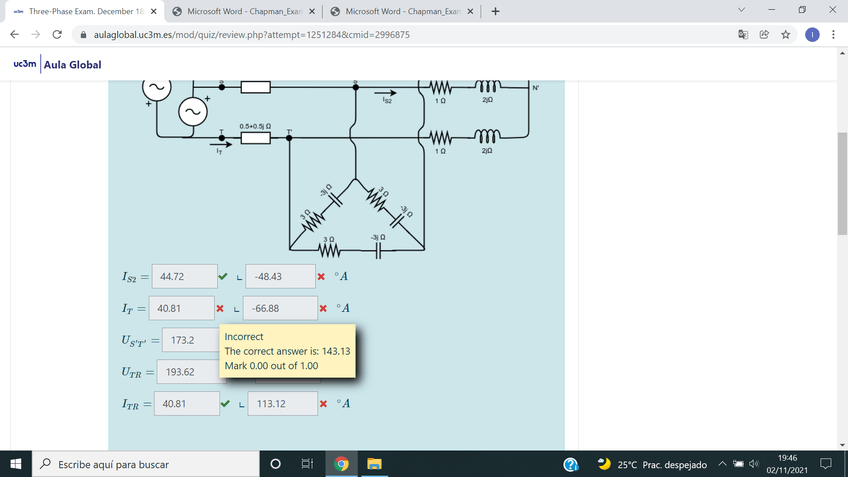Close the Three-Phase Exam tab
Screen dimensions: 848x477
coord(153,12)
